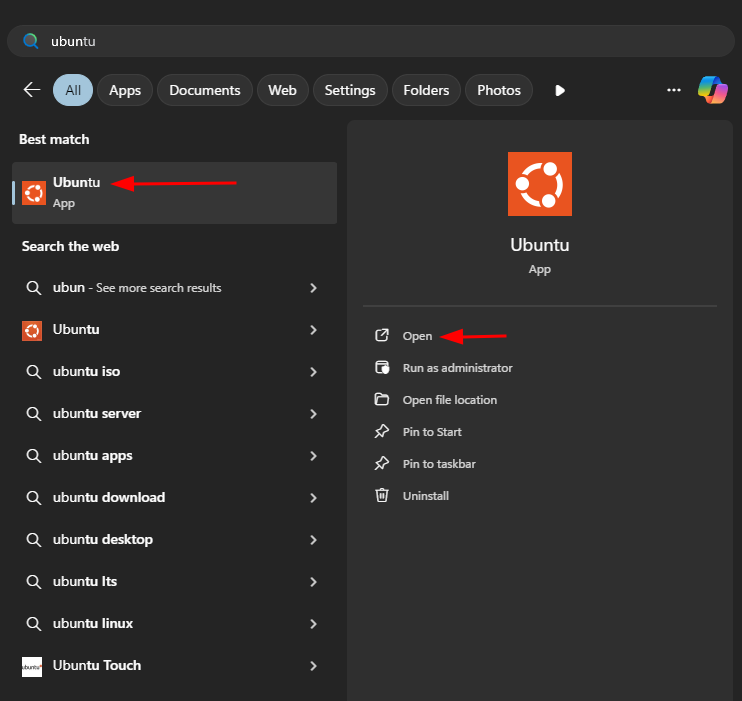Click the Ubuntu Touch logo icon
Screen dimensions: 742x701
coord(32,666)
